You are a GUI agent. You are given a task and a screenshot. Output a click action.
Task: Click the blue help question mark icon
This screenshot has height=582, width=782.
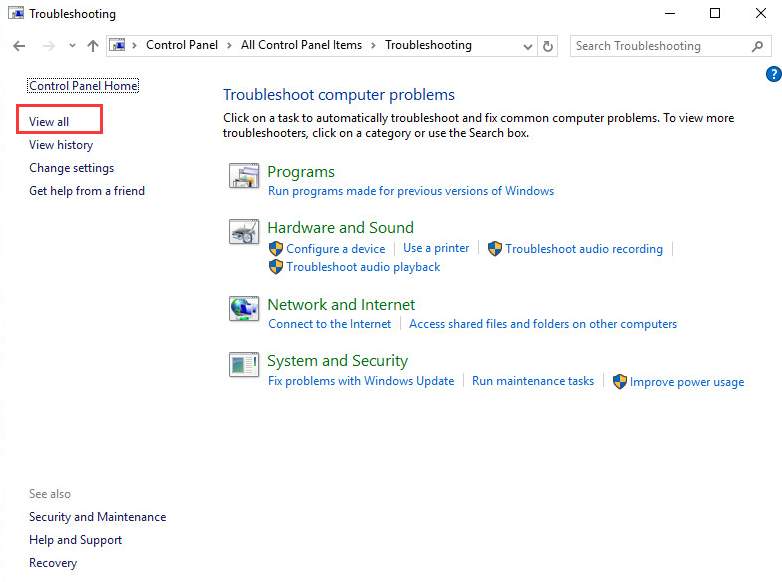[x=774, y=74]
